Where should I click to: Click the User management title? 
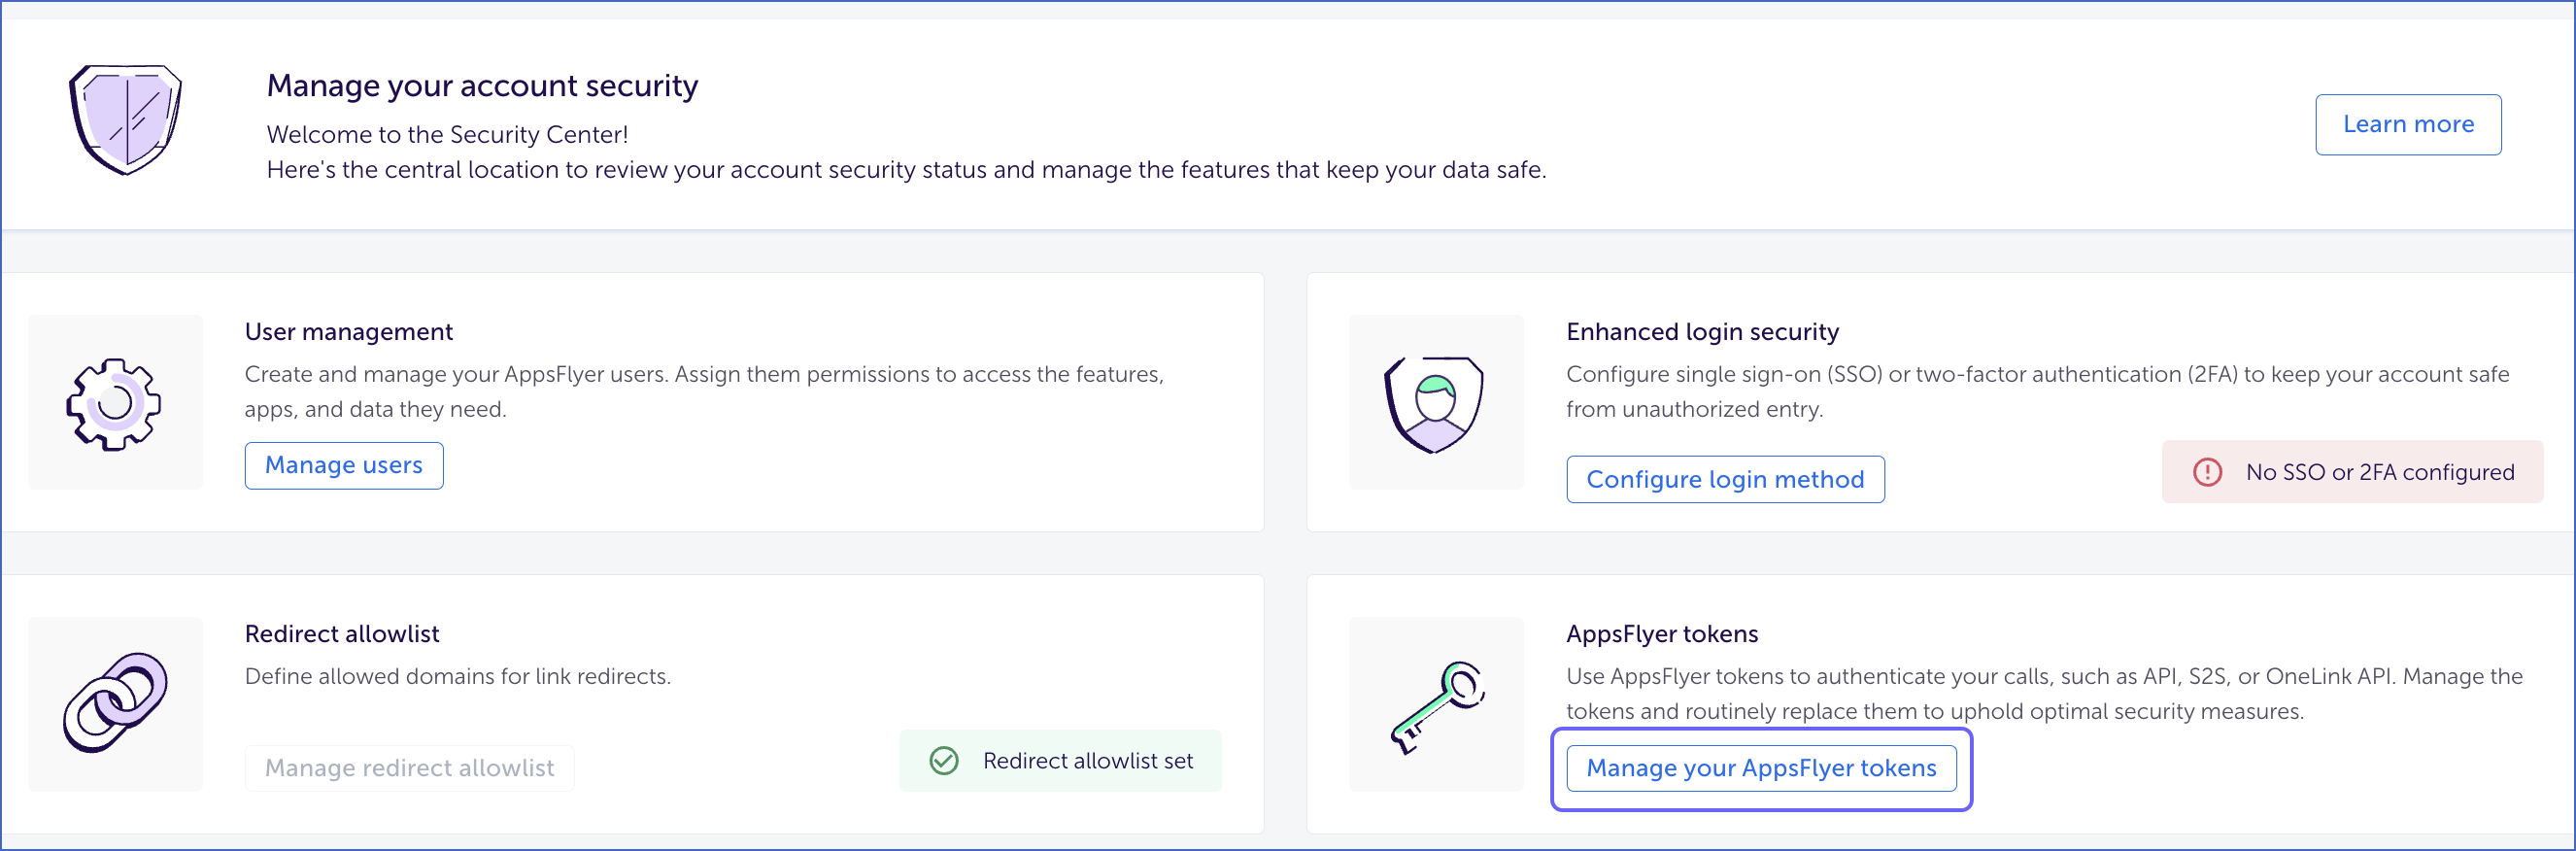coord(348,332)
